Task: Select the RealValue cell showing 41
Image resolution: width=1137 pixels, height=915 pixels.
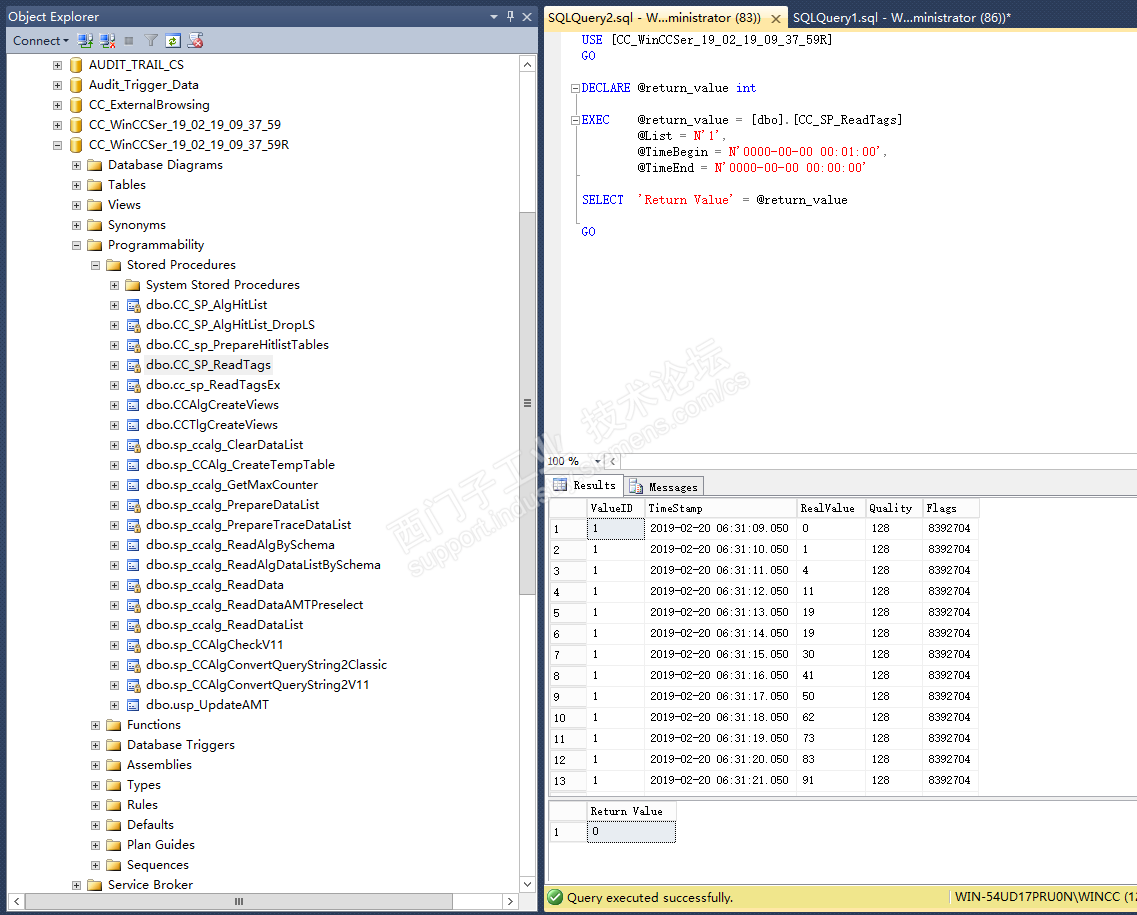Action: click(x=830, y=676)
